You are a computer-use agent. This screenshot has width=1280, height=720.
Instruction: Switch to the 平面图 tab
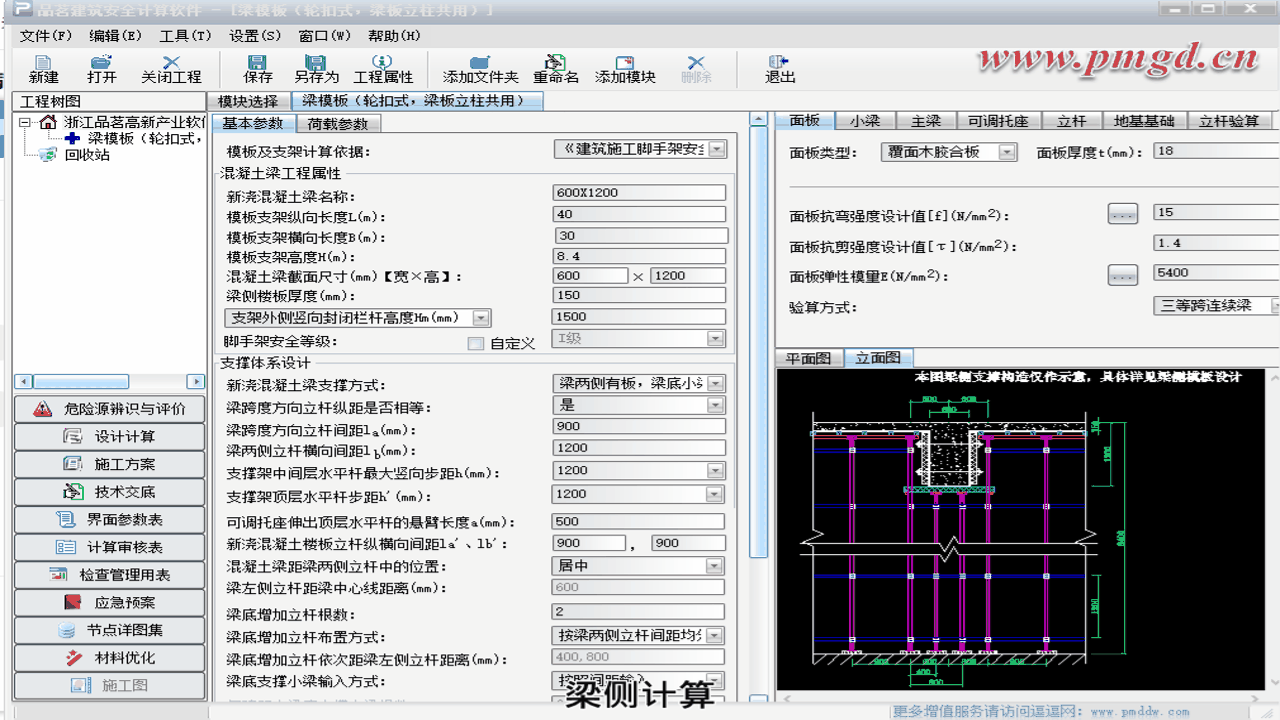[808, 358]
